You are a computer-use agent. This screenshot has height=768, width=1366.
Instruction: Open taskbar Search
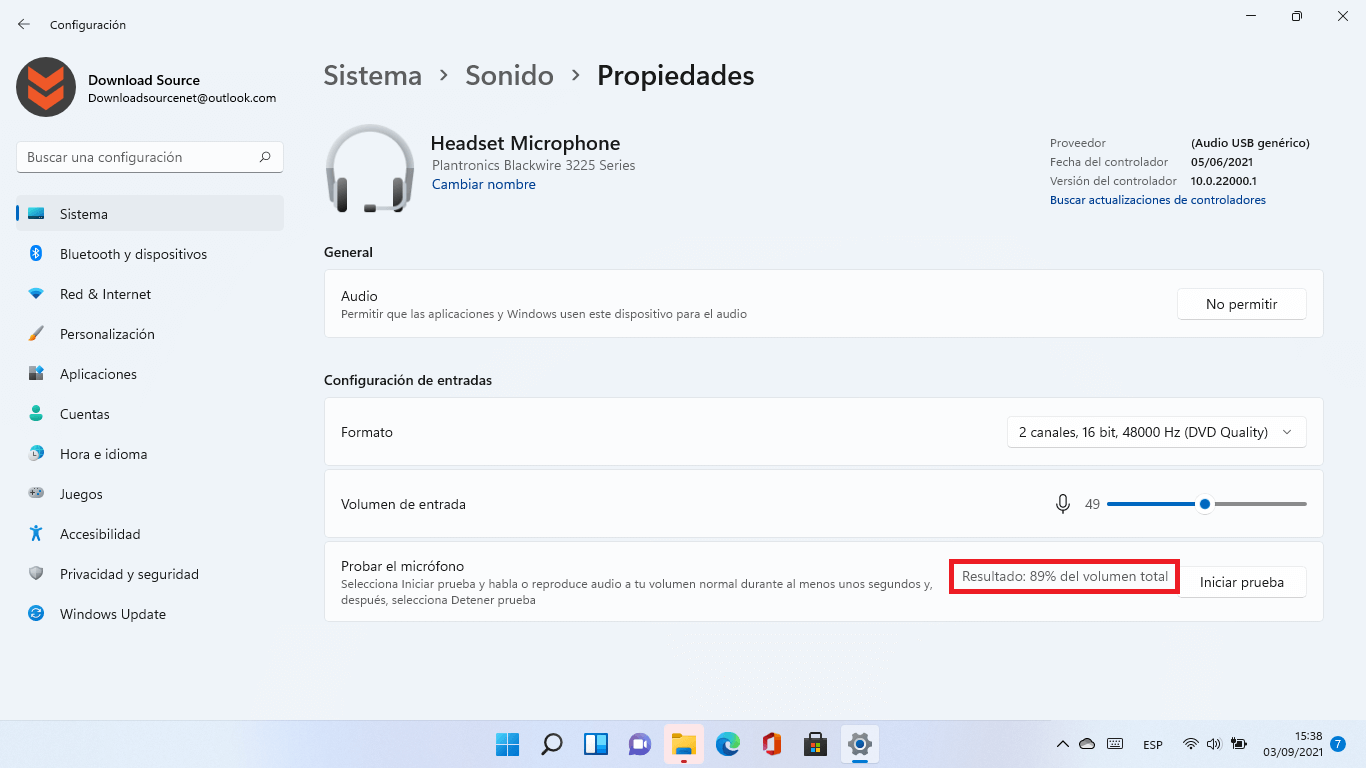(x=552, y=744)
